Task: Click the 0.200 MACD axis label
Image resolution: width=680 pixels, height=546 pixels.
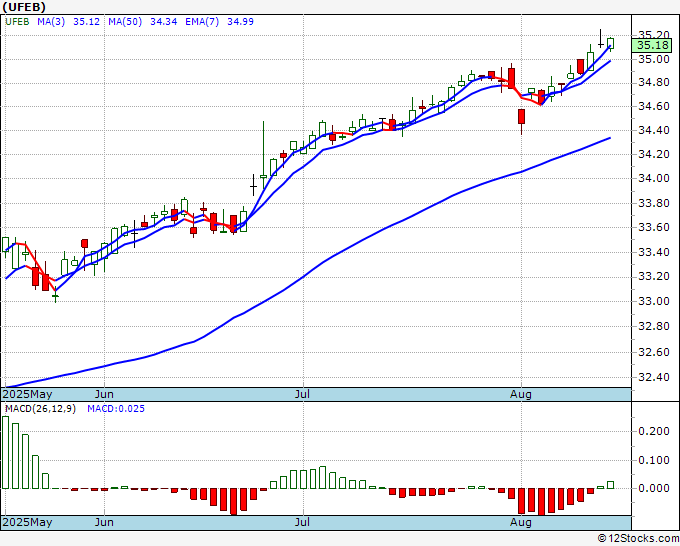Action: click(x=654, y=431)
